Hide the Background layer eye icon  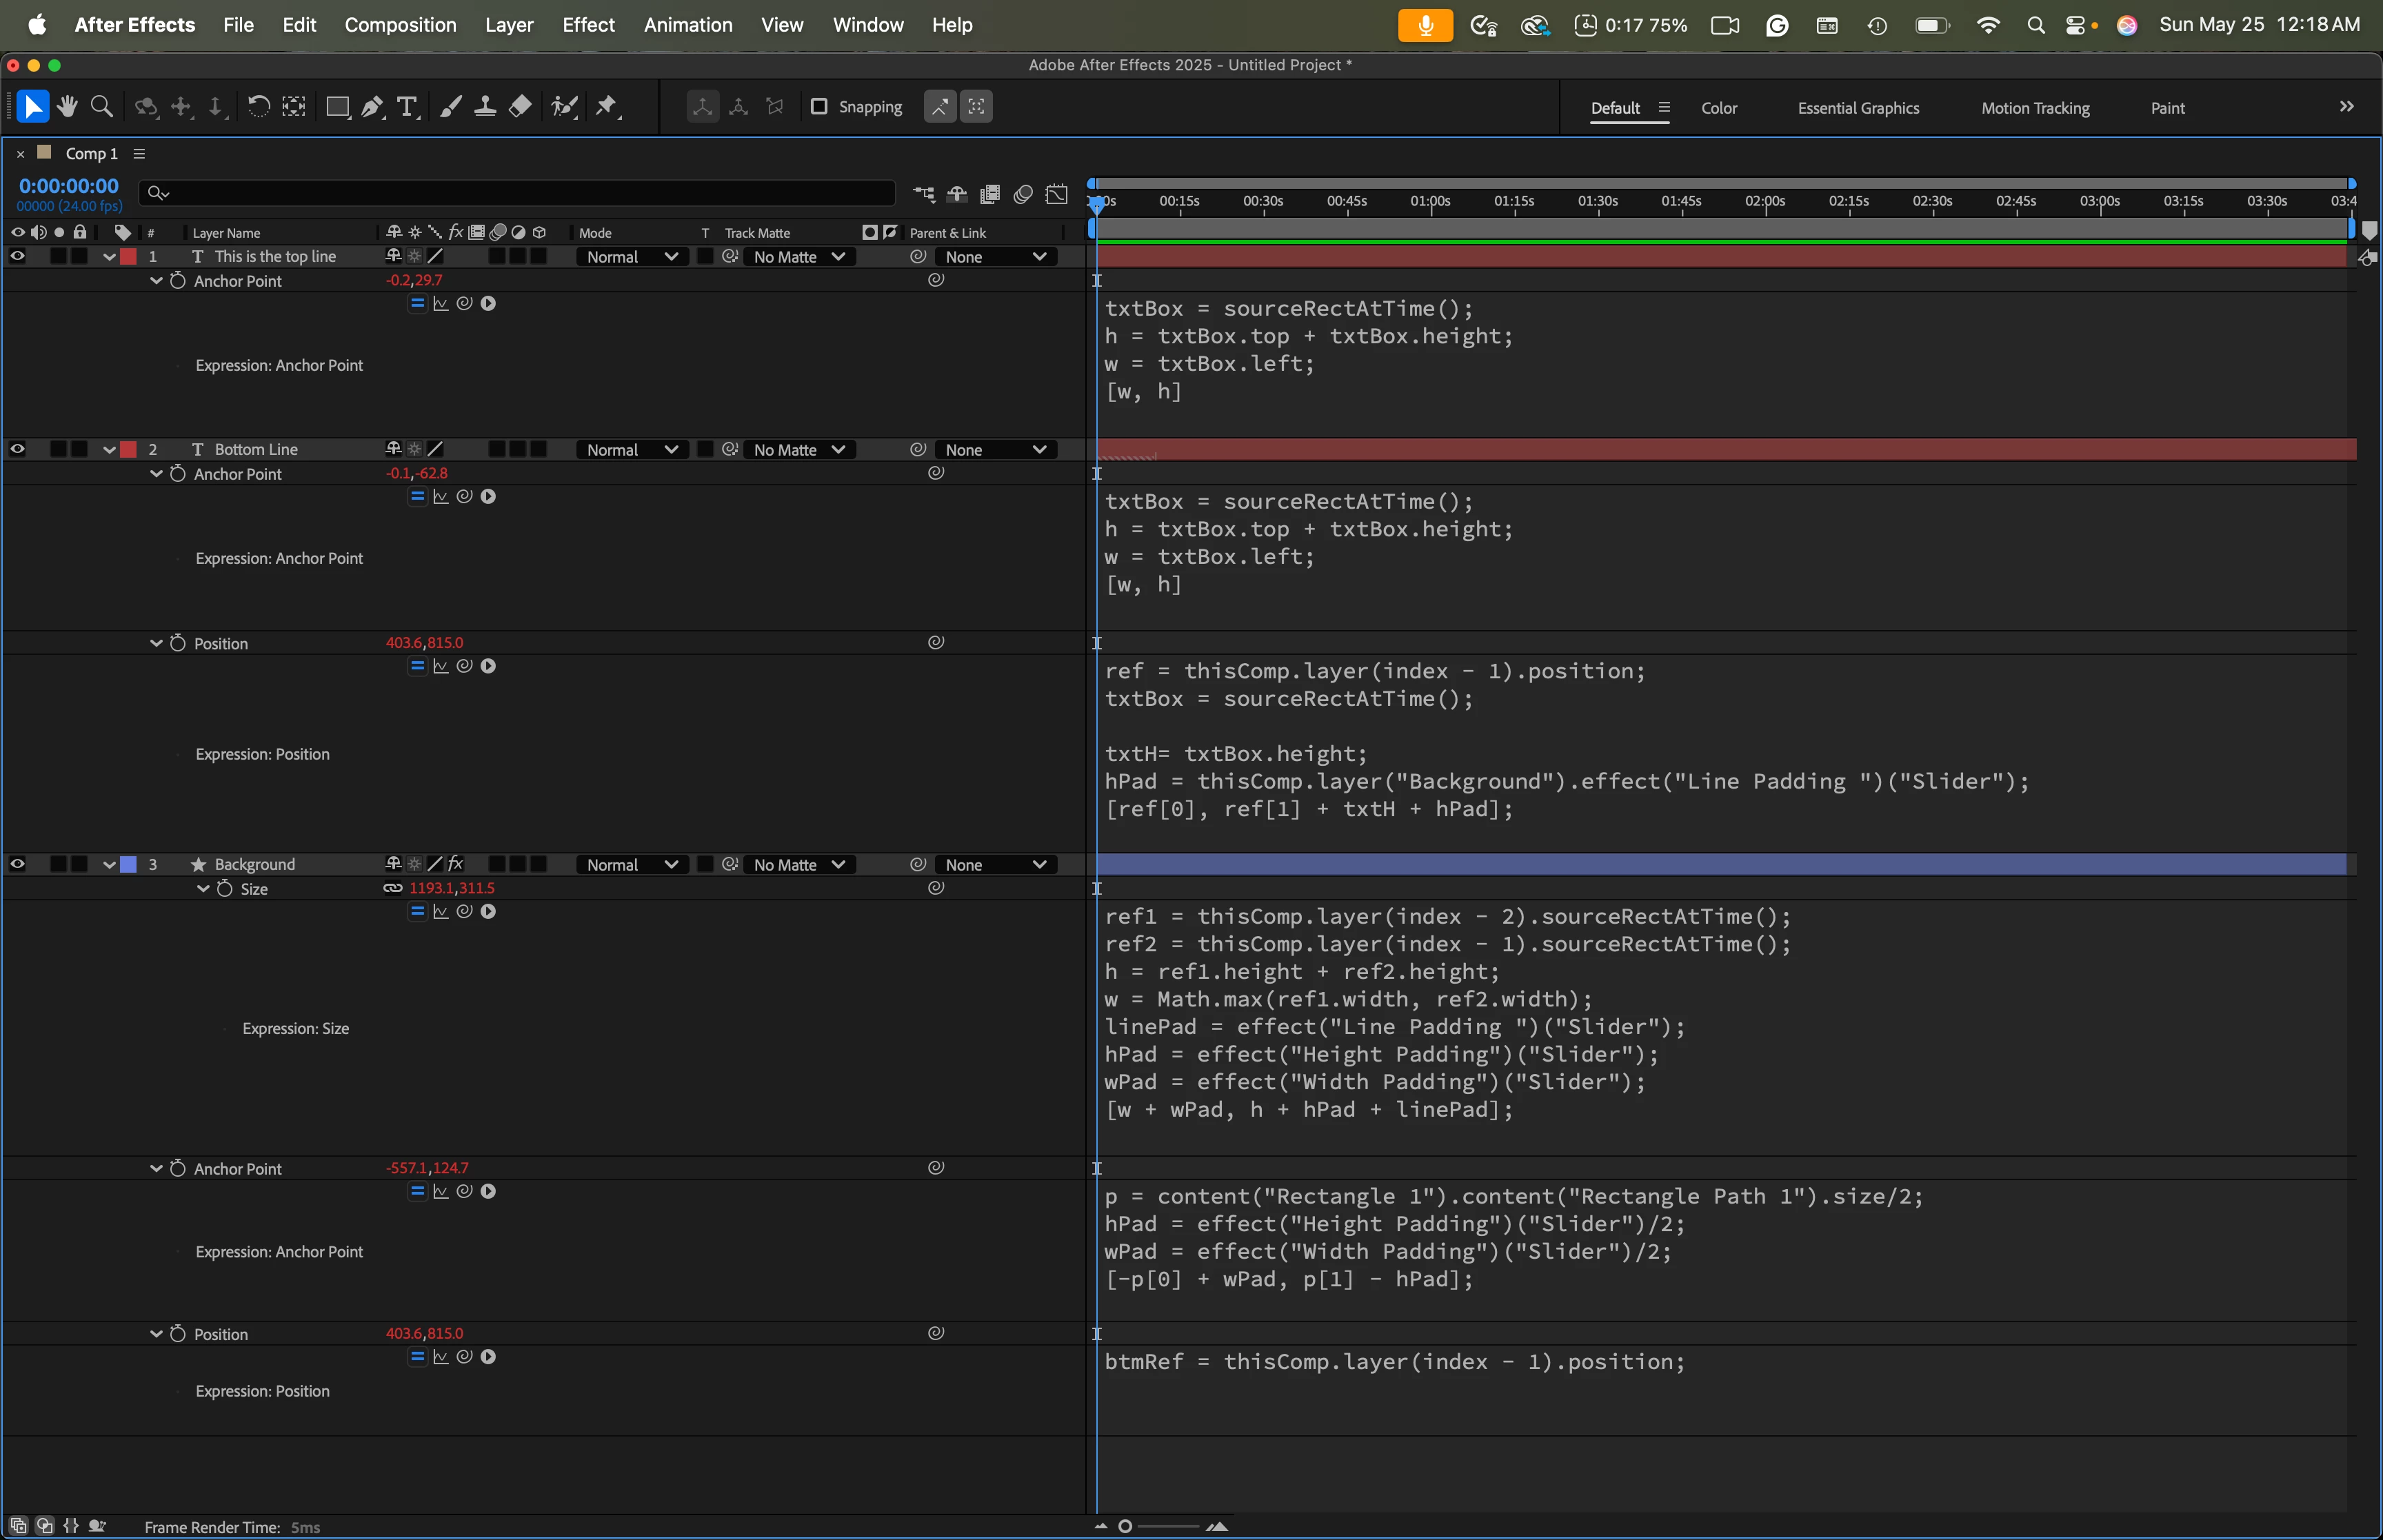coord(17,864)
